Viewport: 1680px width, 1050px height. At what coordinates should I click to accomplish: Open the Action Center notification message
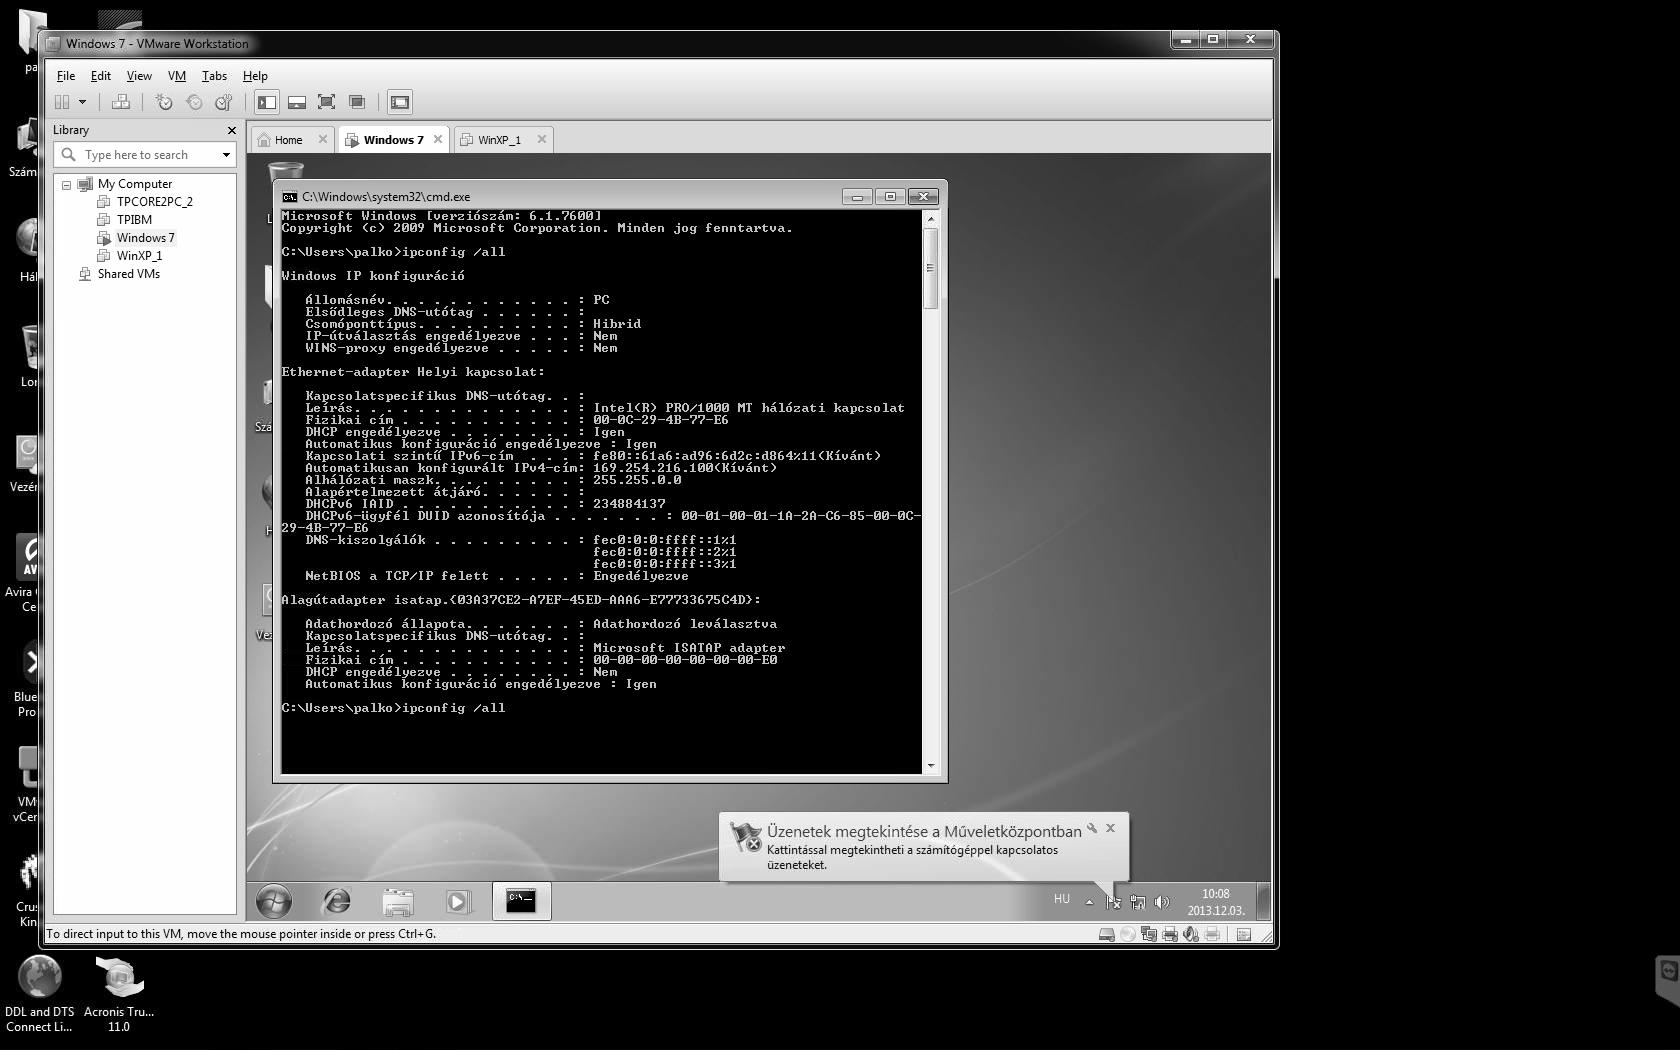point(924,848)
